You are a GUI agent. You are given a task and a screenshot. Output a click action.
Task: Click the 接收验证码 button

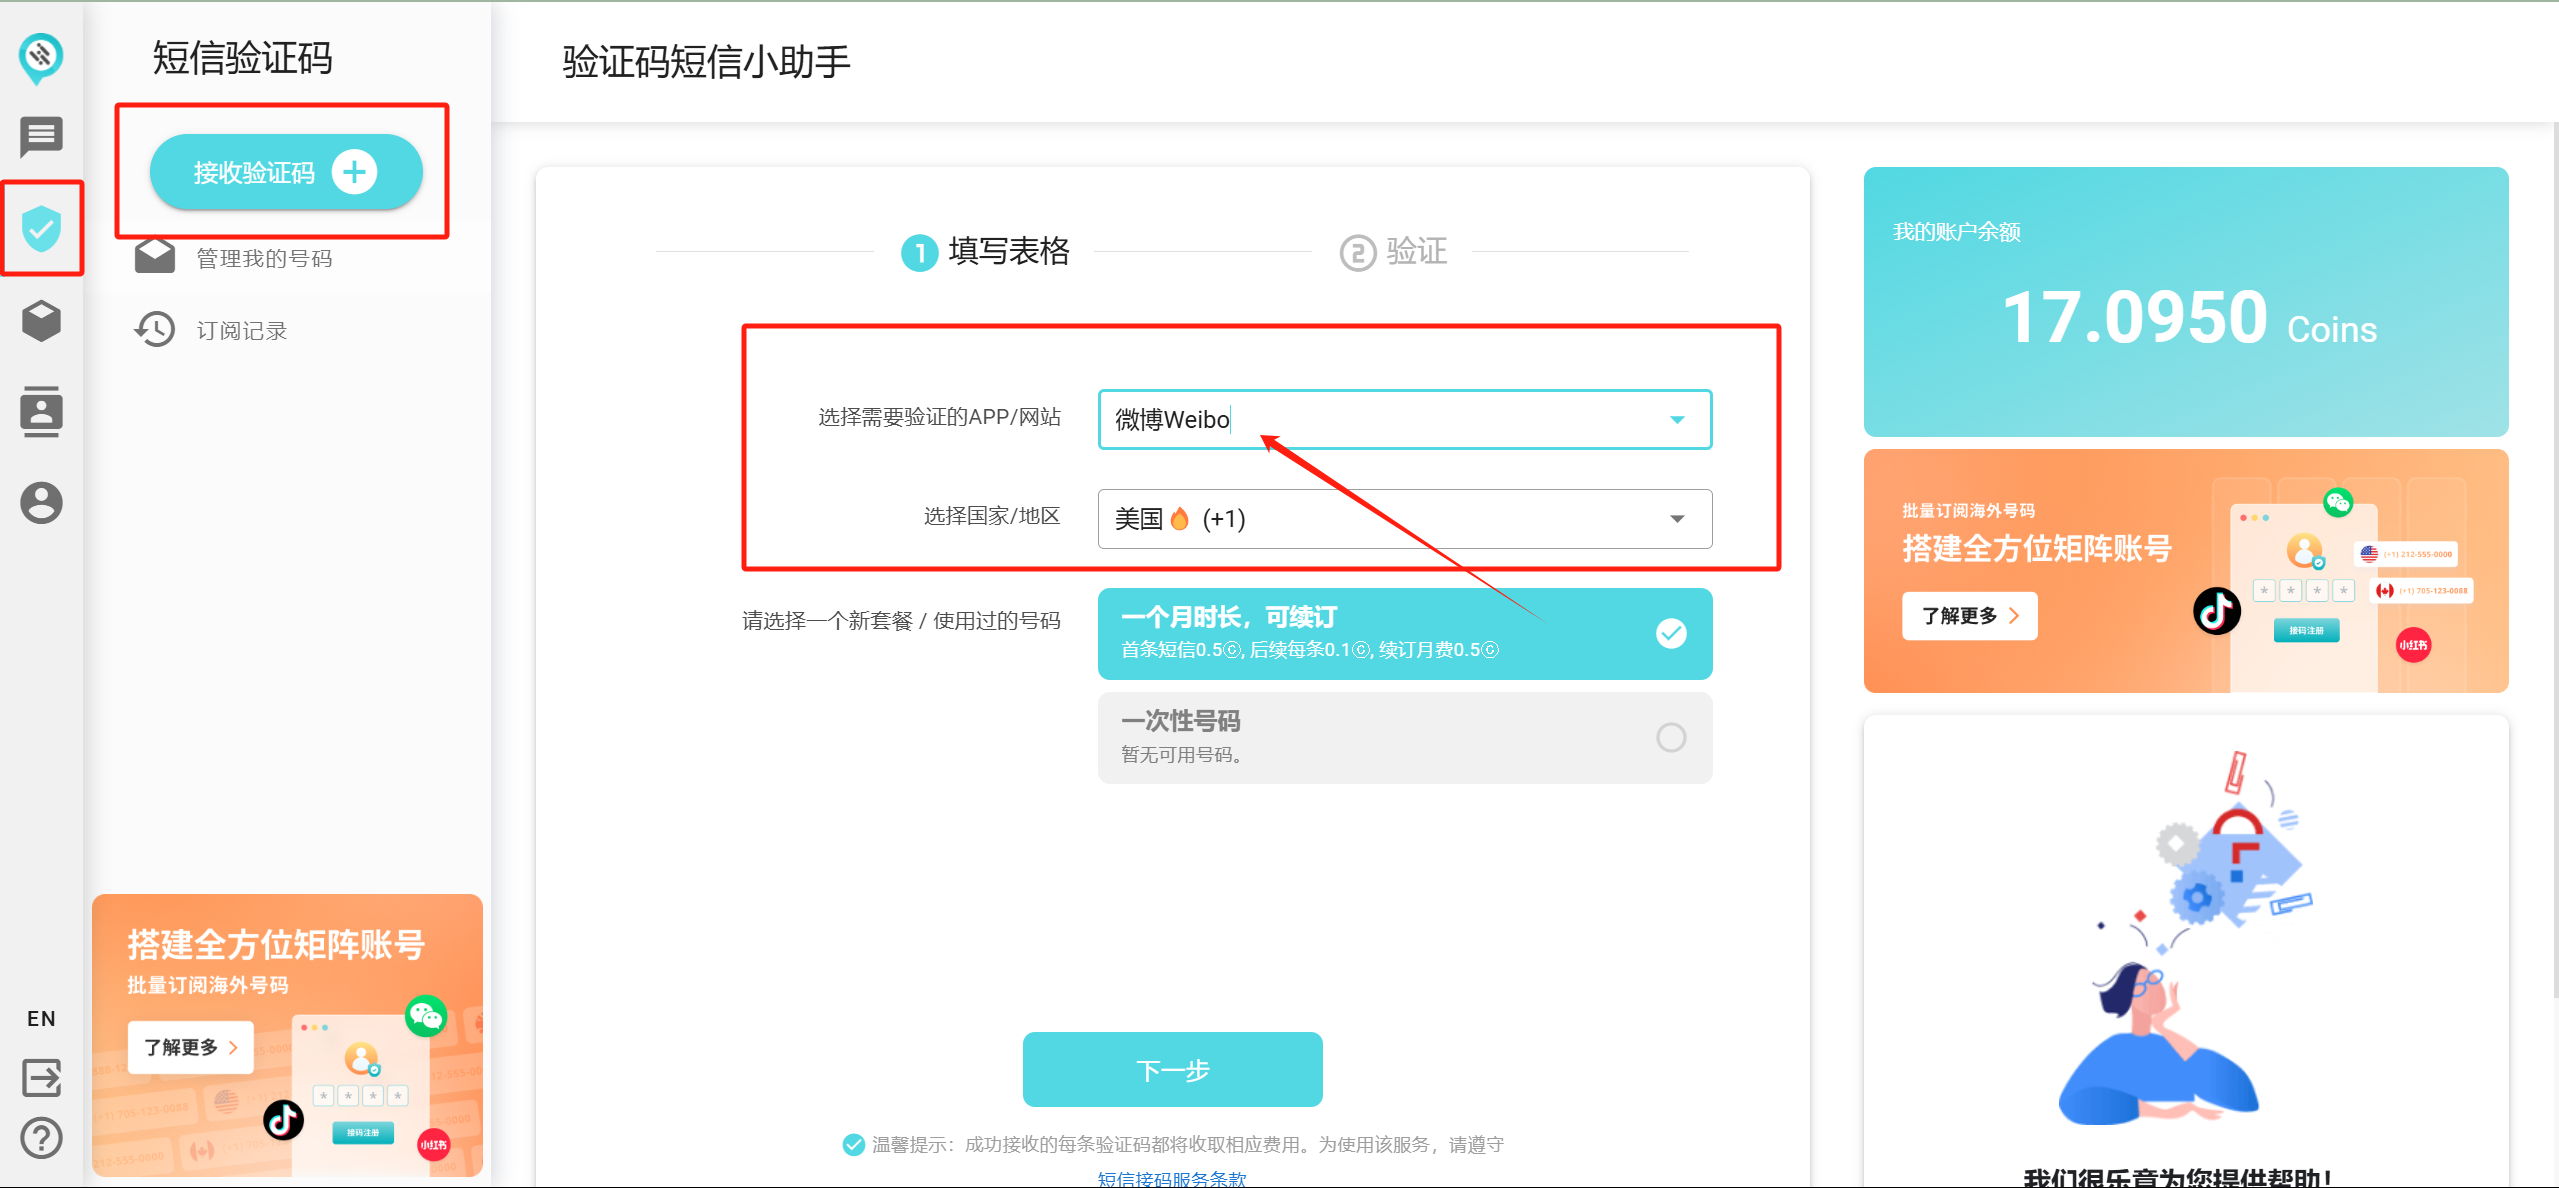tap(286, 172)
